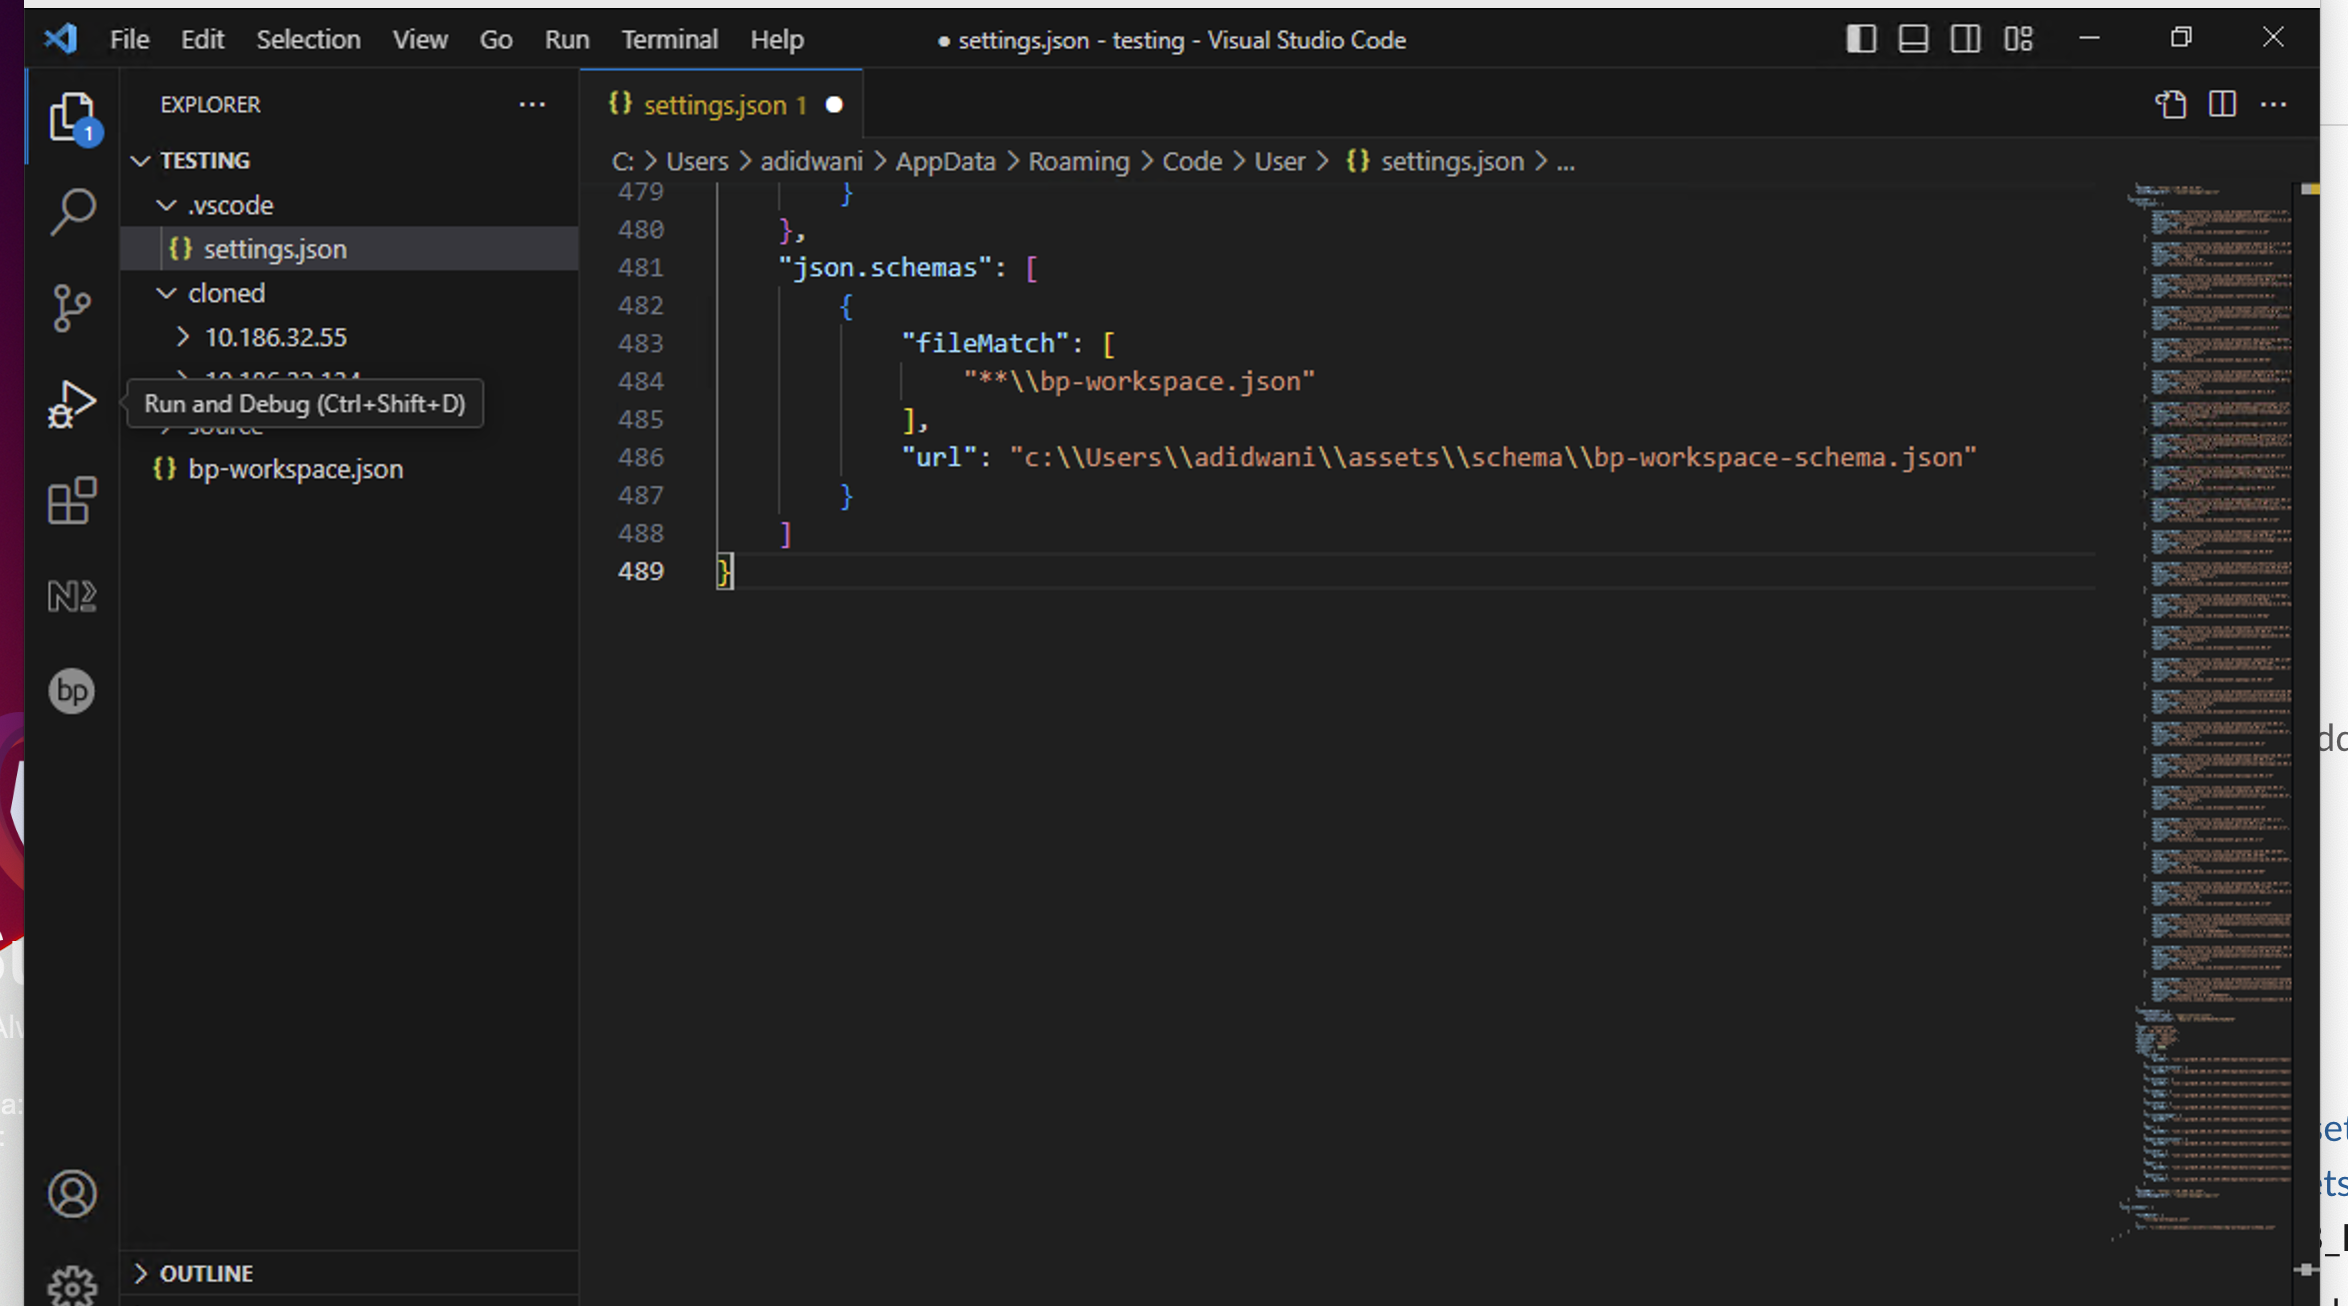Open the Explorer icon with badge
This screenshot has width=2348, height=1306.
tap(71, 117)
